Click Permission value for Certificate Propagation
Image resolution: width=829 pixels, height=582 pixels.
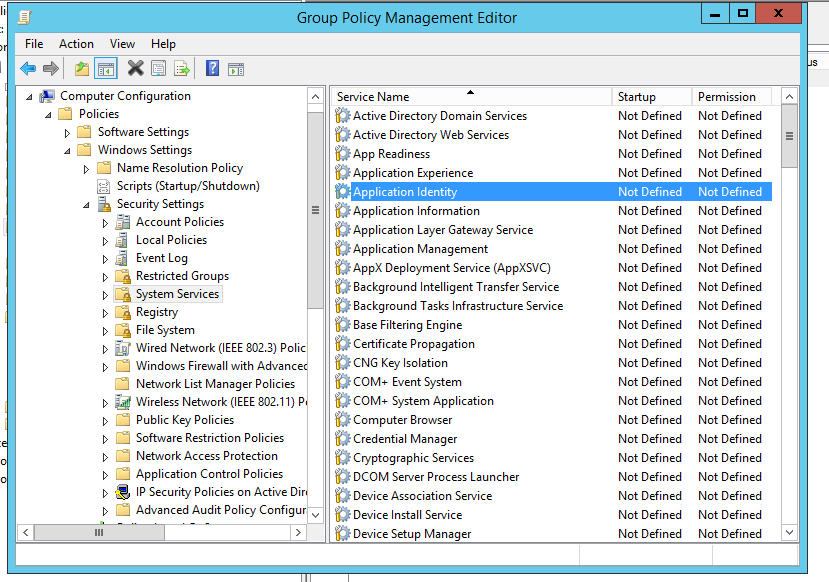(730, 344)
